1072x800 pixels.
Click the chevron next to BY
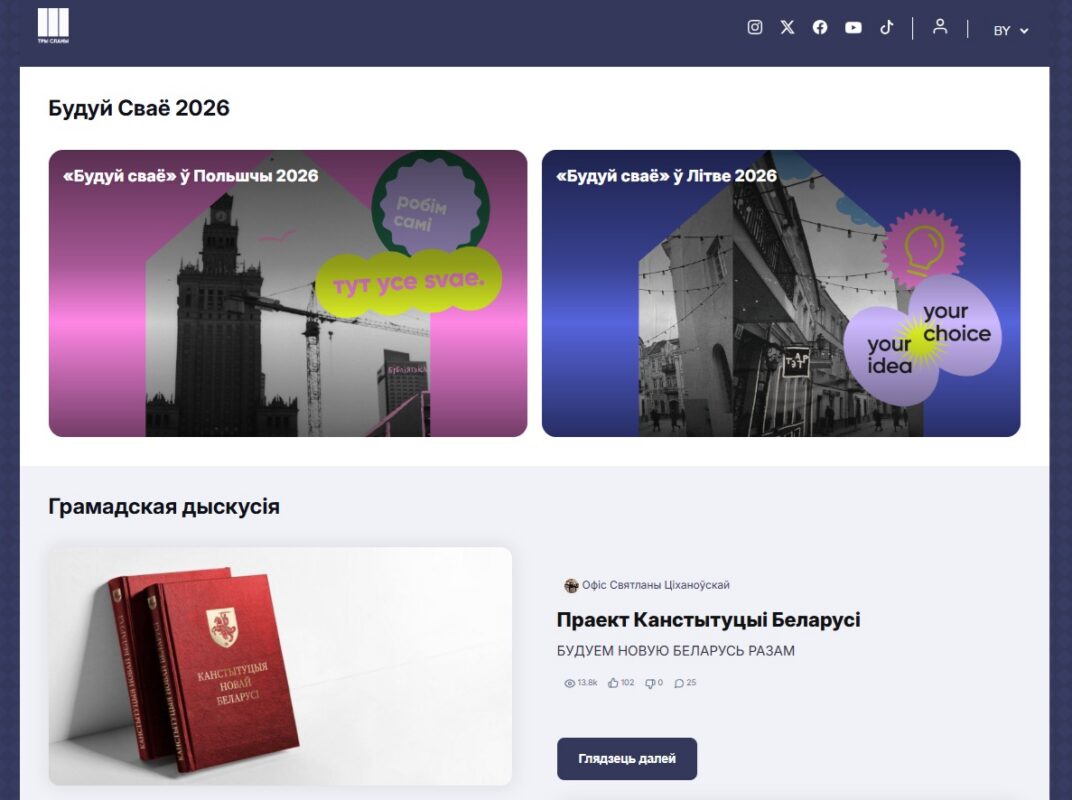tap(1024, 31)
